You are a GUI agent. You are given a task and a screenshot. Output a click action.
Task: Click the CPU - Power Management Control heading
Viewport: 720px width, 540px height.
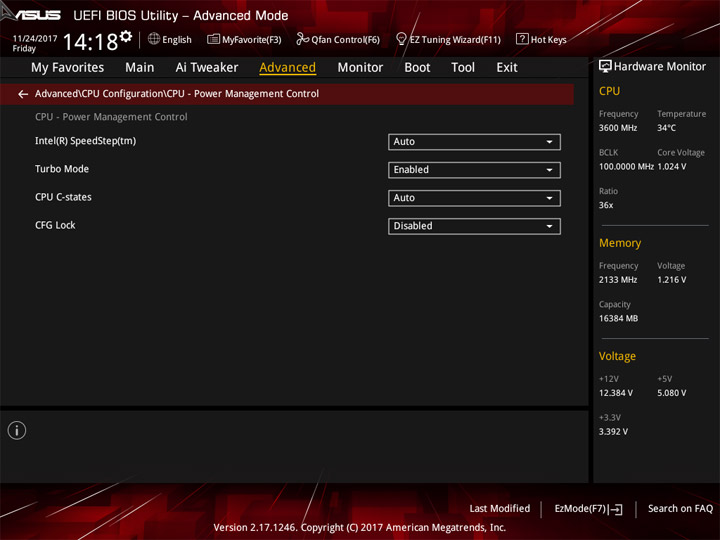tap(111, 117)
